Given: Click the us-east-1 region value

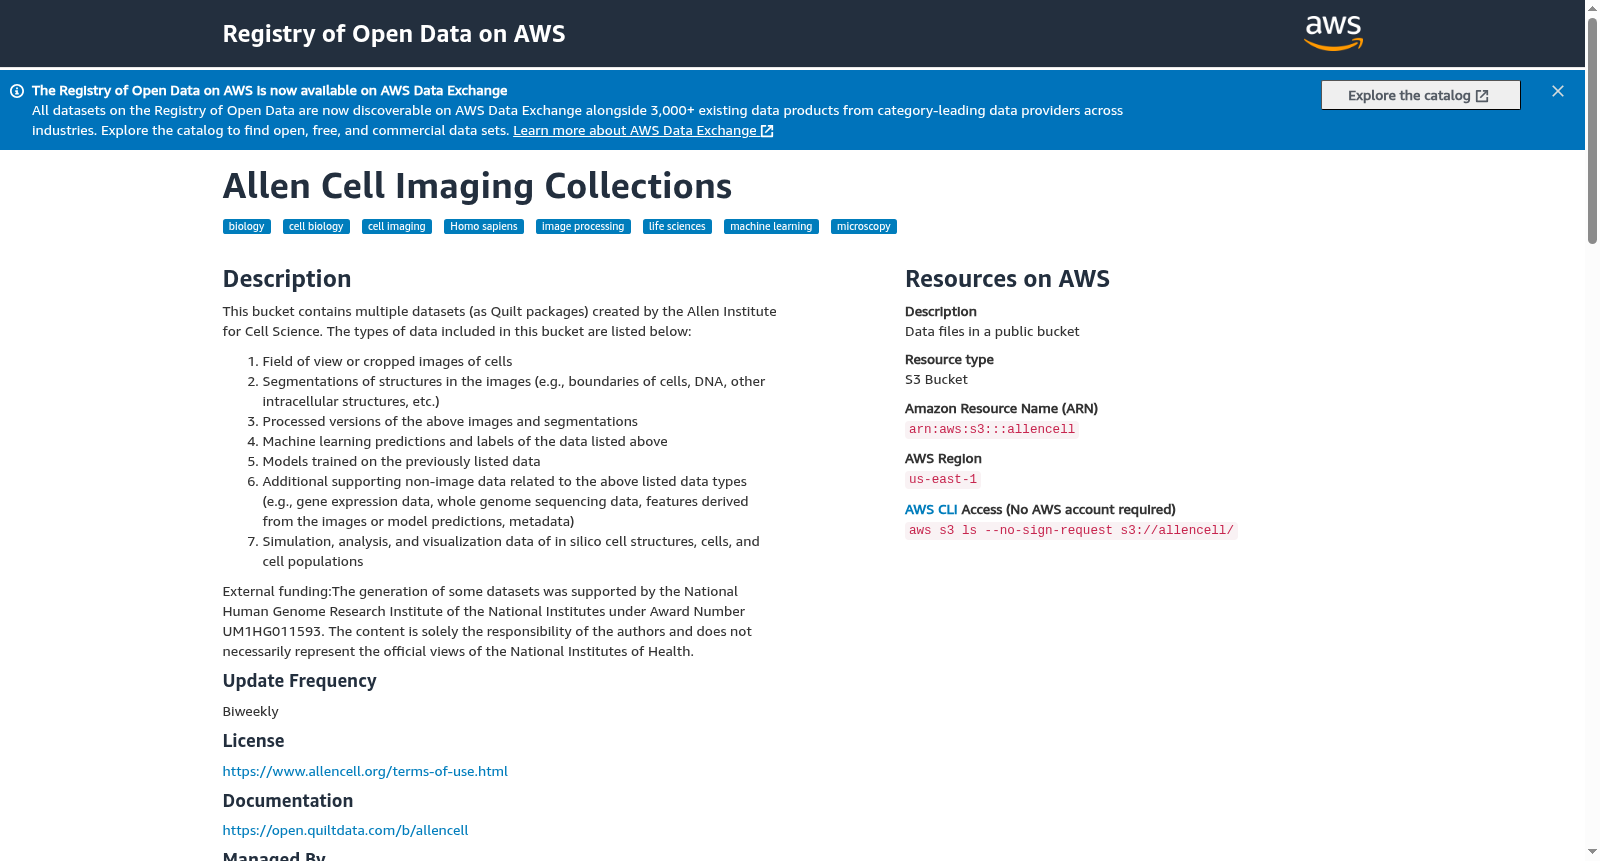Looking at the screenshot, I should click(943, 480).
